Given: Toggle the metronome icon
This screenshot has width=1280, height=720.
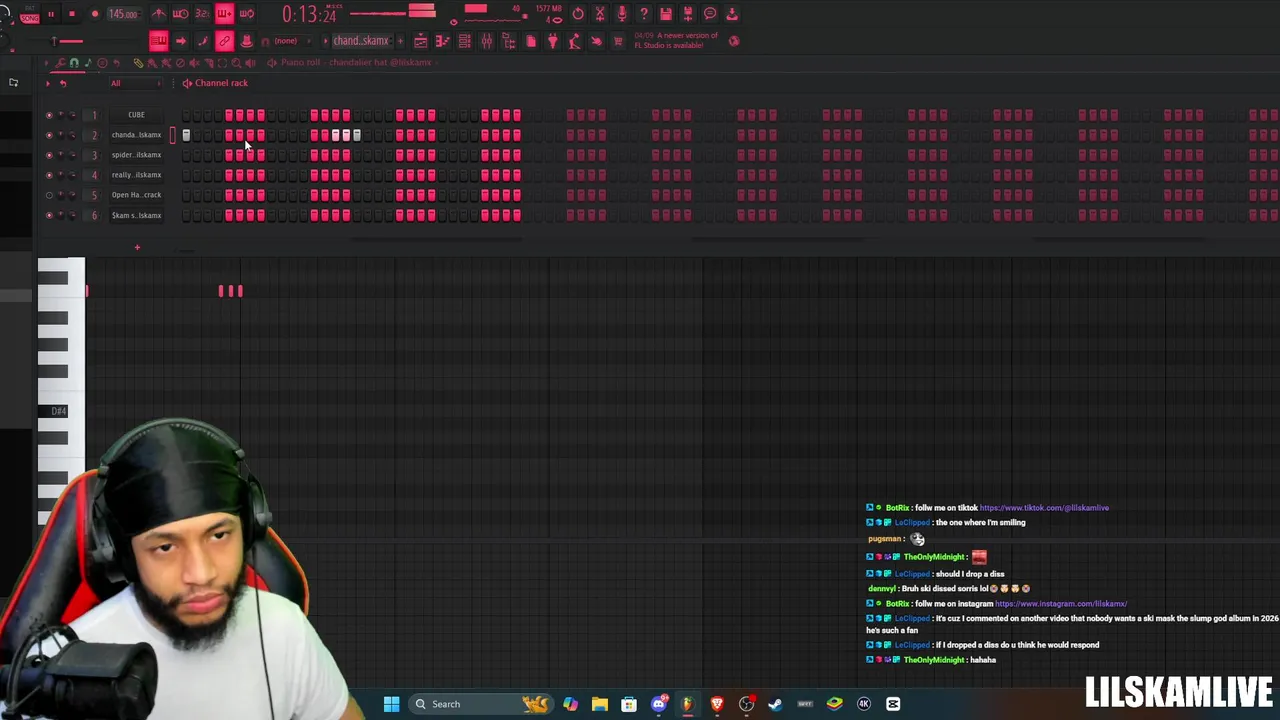Looking at the screenshot, I should tap(158, 14).
